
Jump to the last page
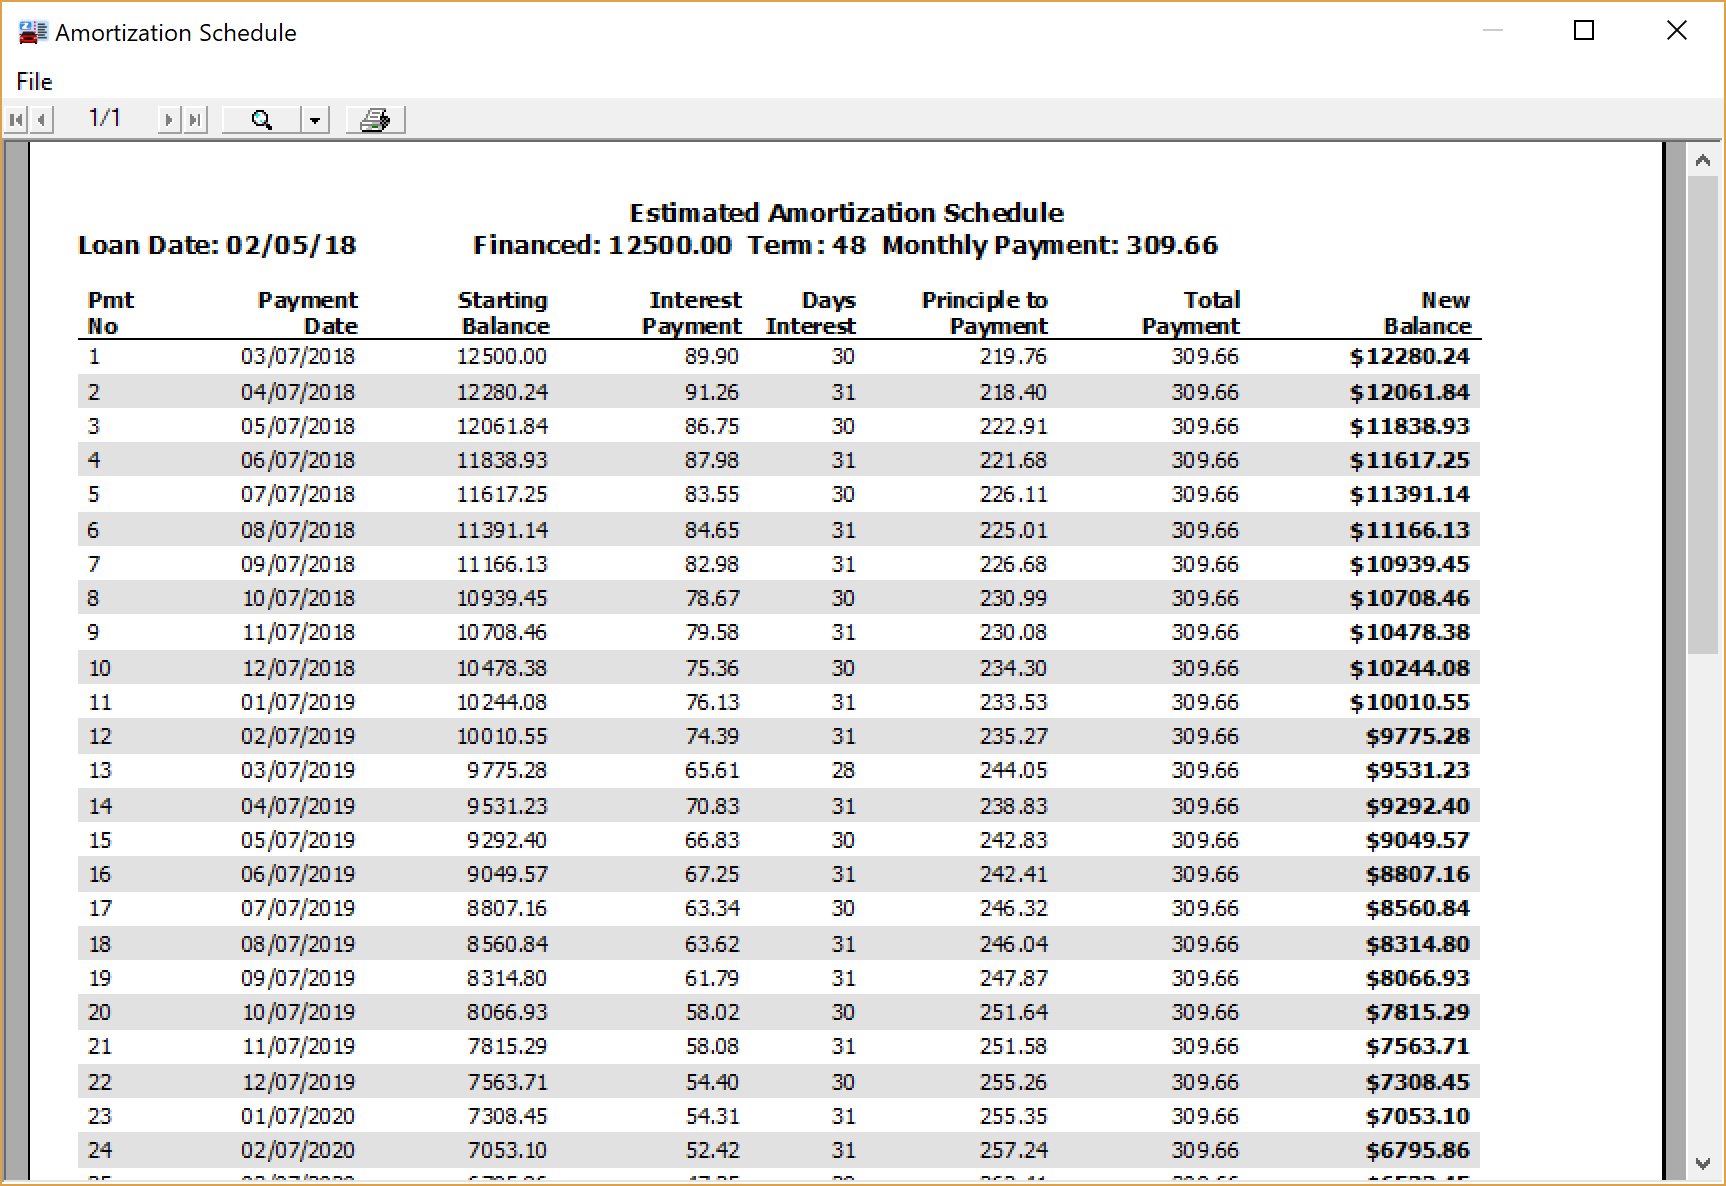point(195,120)
